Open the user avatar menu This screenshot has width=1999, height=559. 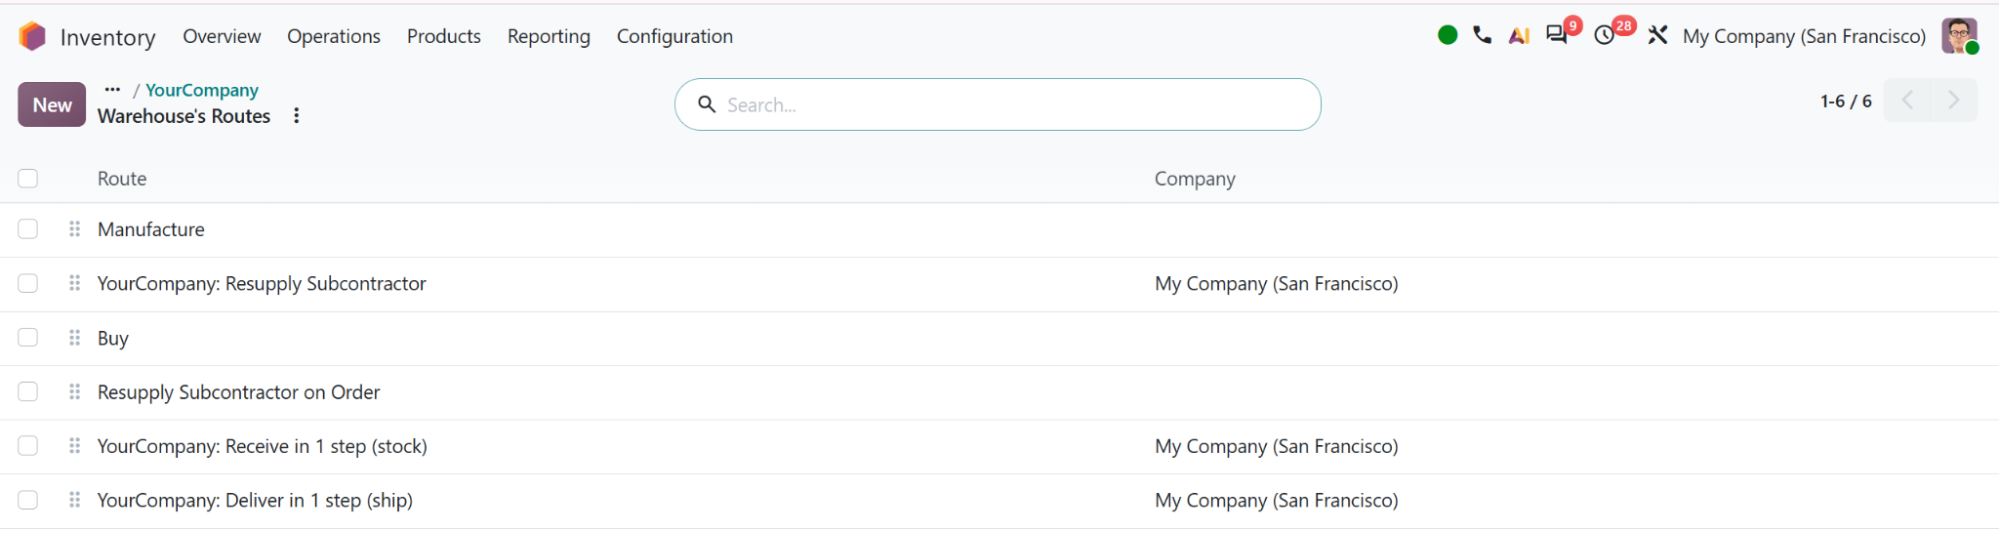pyautogui.click(x=1960, y=36)
